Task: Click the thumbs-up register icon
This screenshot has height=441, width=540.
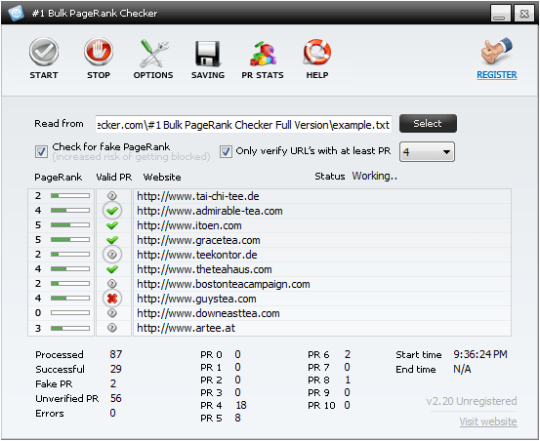Action: click(x=497, y=51)
